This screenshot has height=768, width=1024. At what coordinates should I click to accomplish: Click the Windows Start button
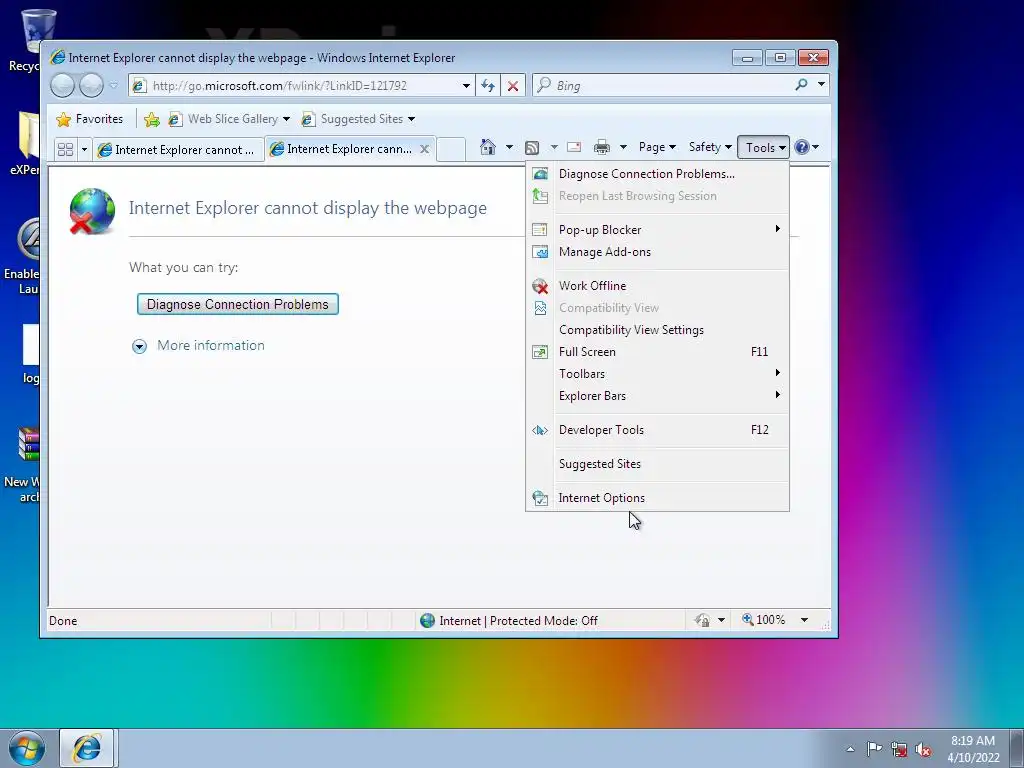pyautogui.click(x=27, y=748)
